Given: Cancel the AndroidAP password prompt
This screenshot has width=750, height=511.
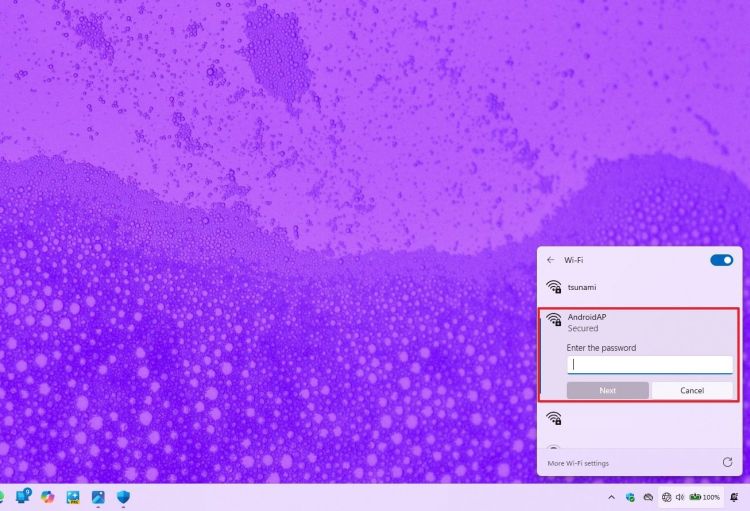Looking at the screenshot, I should click(692, 390).
